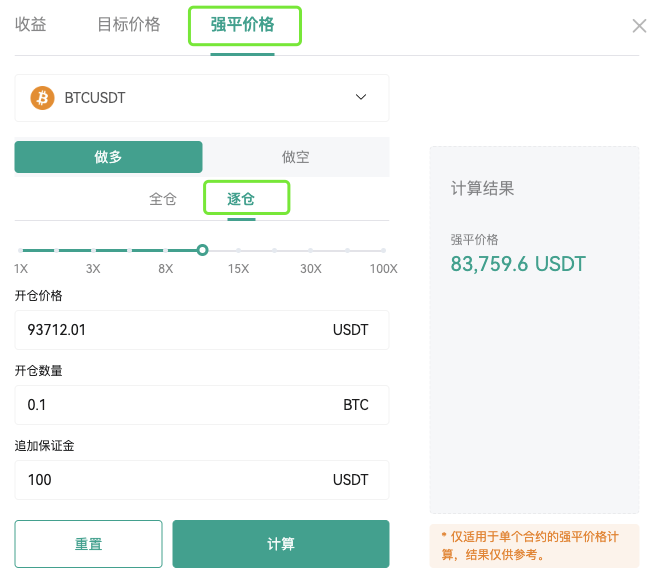The height and width of the screenshot is (583, 661).
Task: Open the 目标价格 tab
Action: (x=129, y=24)
